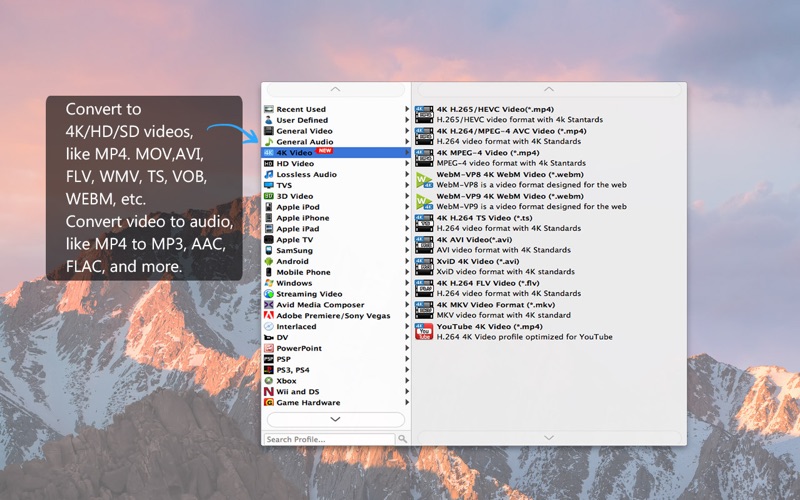
Task: Expand the PowerPoint submenu arrow
Action: [407, 348]
